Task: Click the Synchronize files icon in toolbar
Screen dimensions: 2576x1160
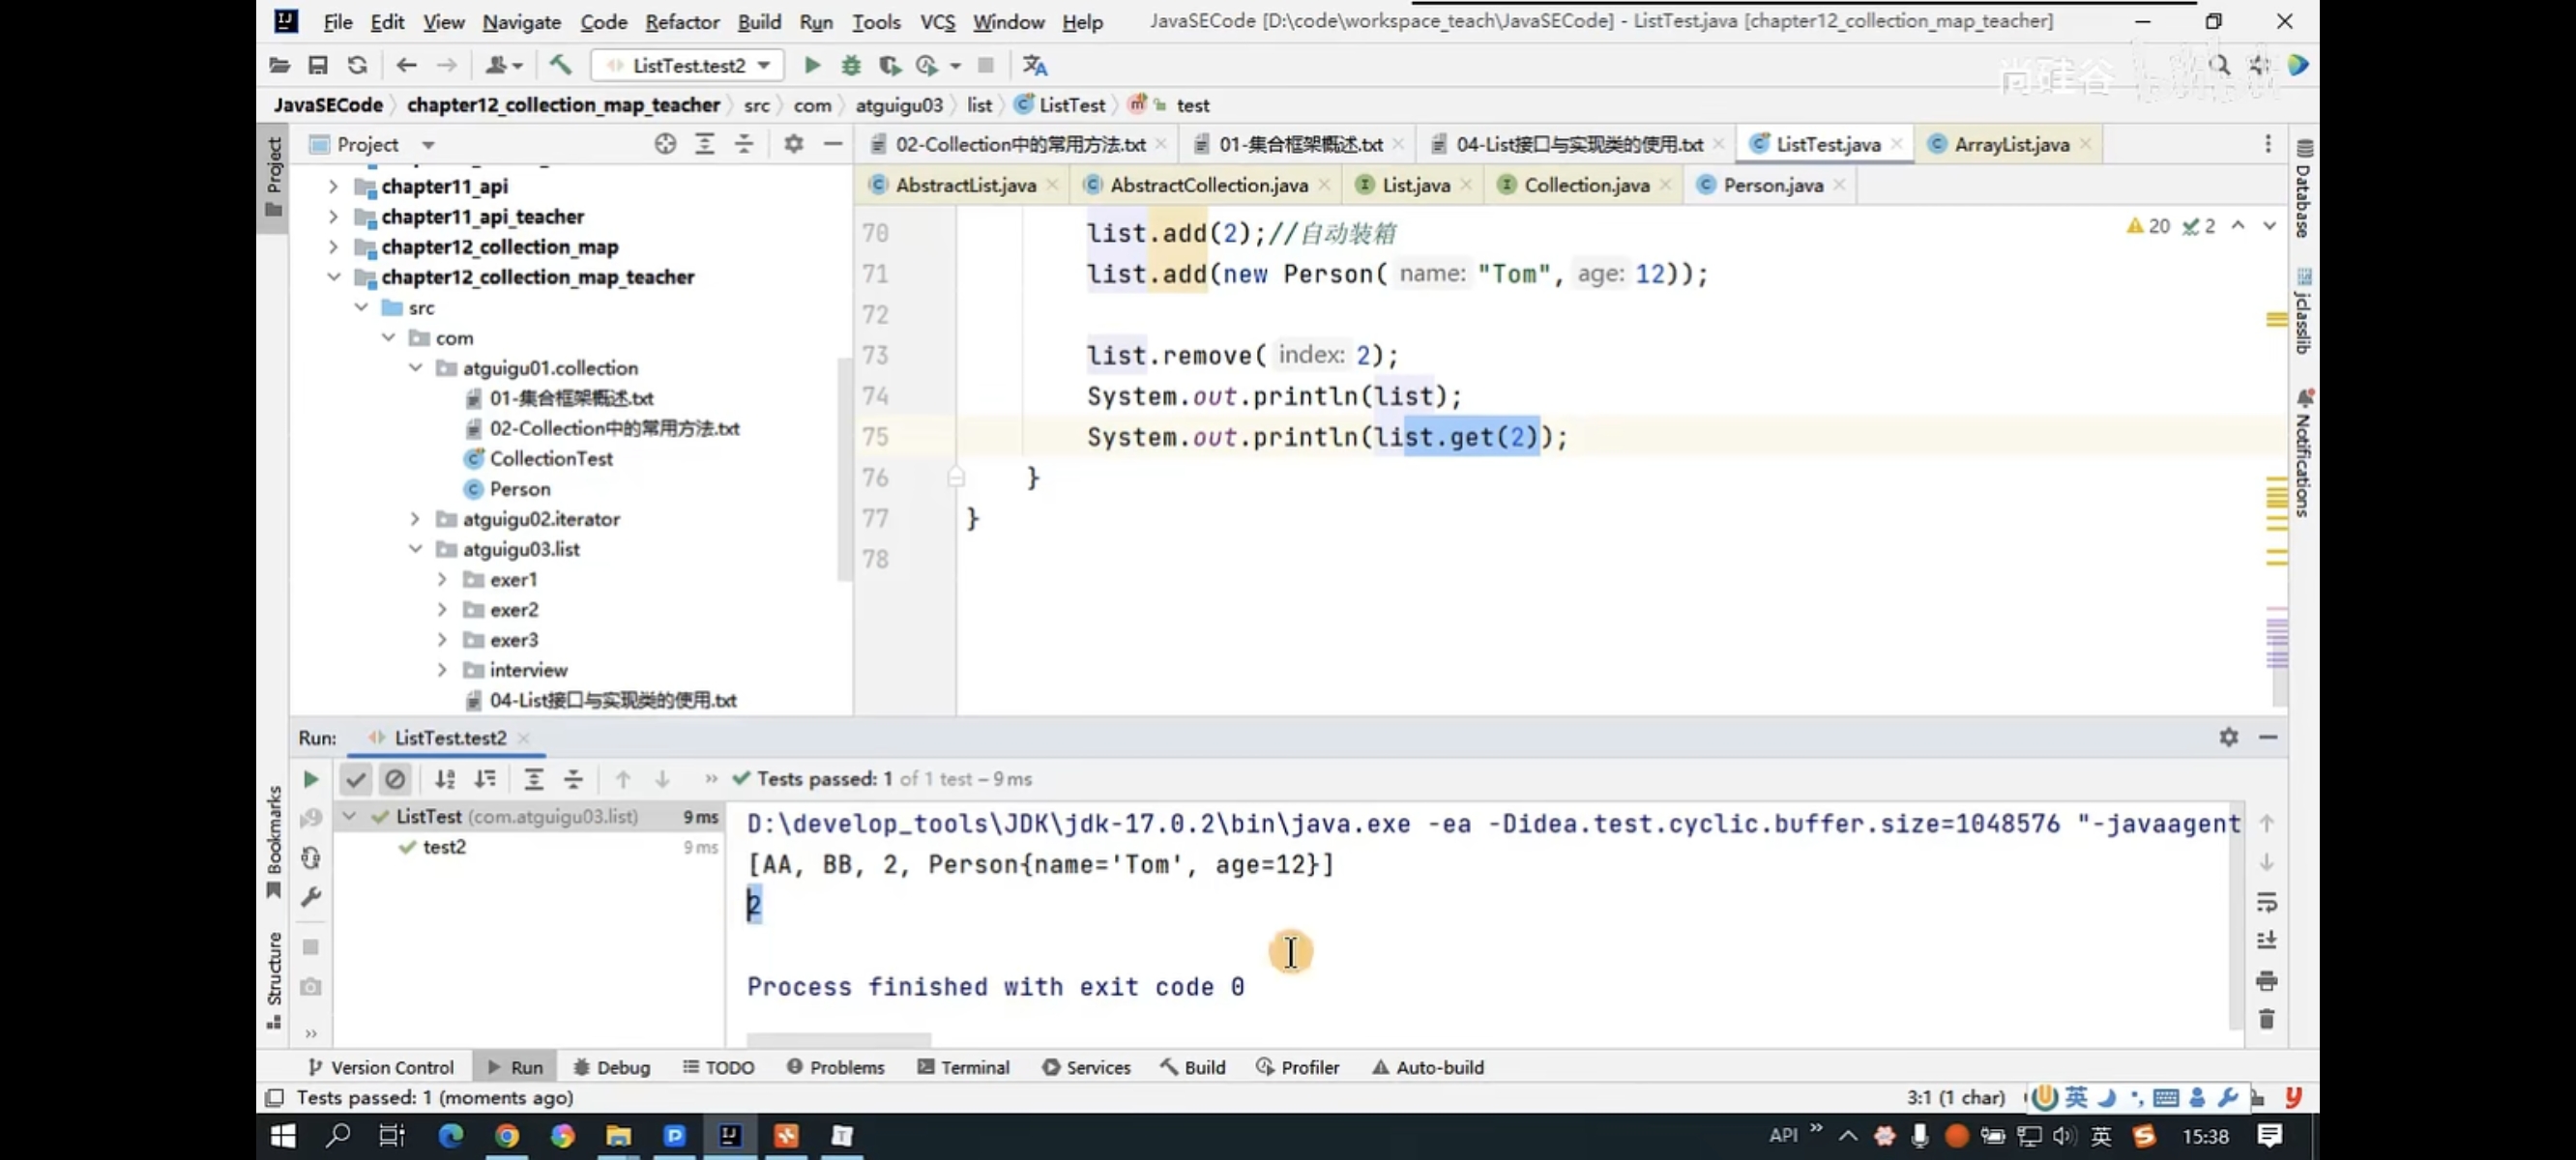Action: 358,64
